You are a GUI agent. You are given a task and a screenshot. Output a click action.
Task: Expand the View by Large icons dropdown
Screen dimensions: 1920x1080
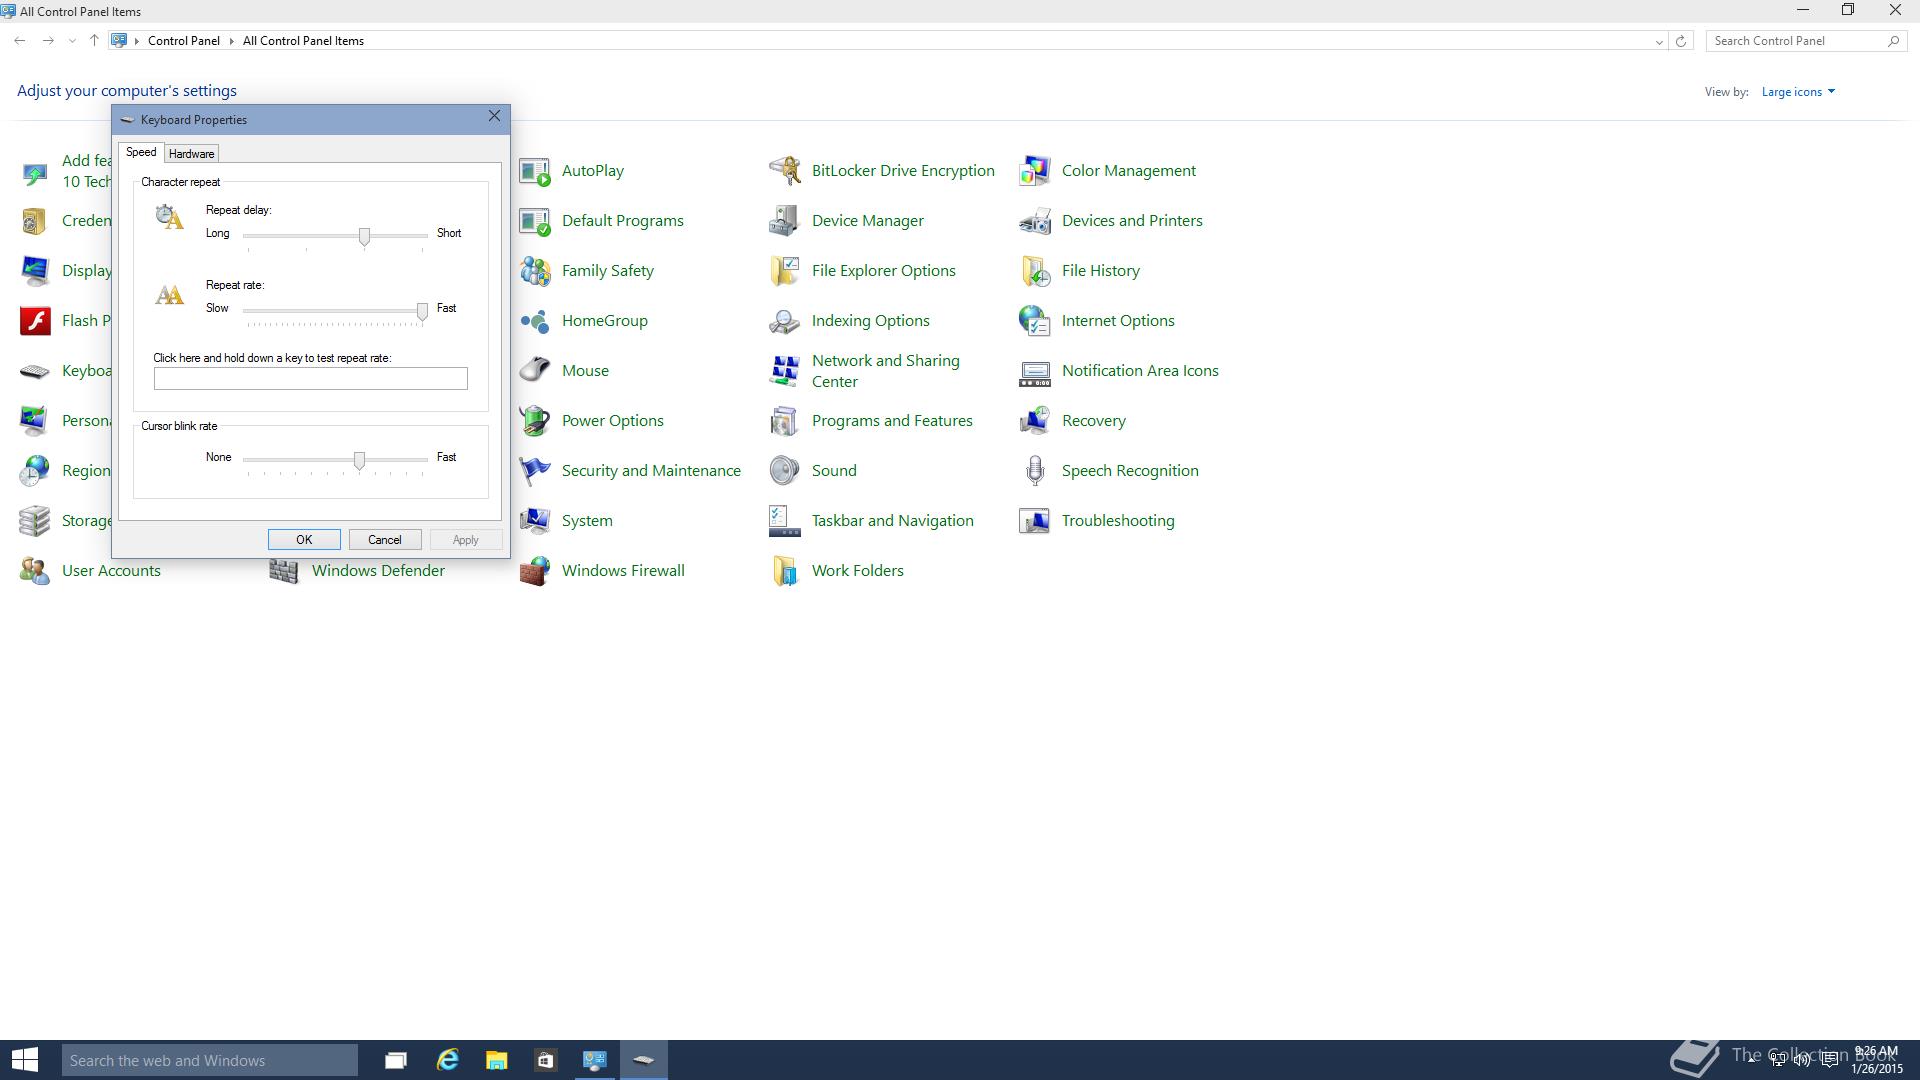click(1798, 92)
